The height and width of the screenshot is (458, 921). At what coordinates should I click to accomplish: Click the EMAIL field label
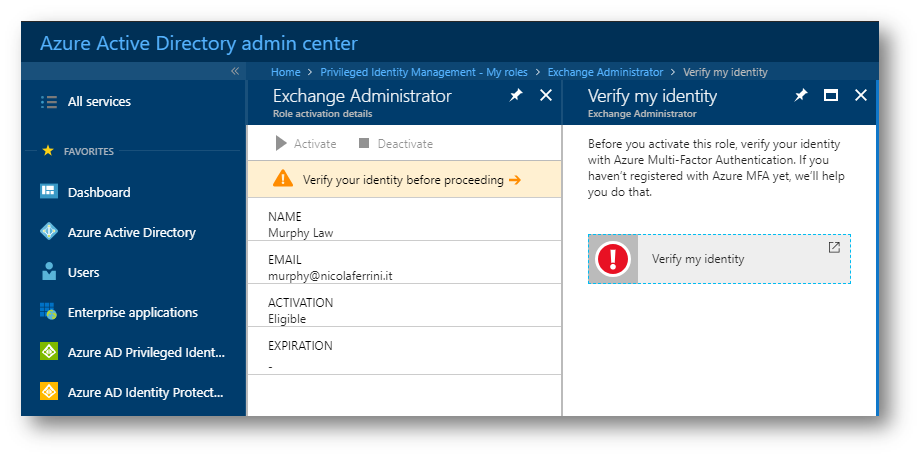tap(285, 260)
